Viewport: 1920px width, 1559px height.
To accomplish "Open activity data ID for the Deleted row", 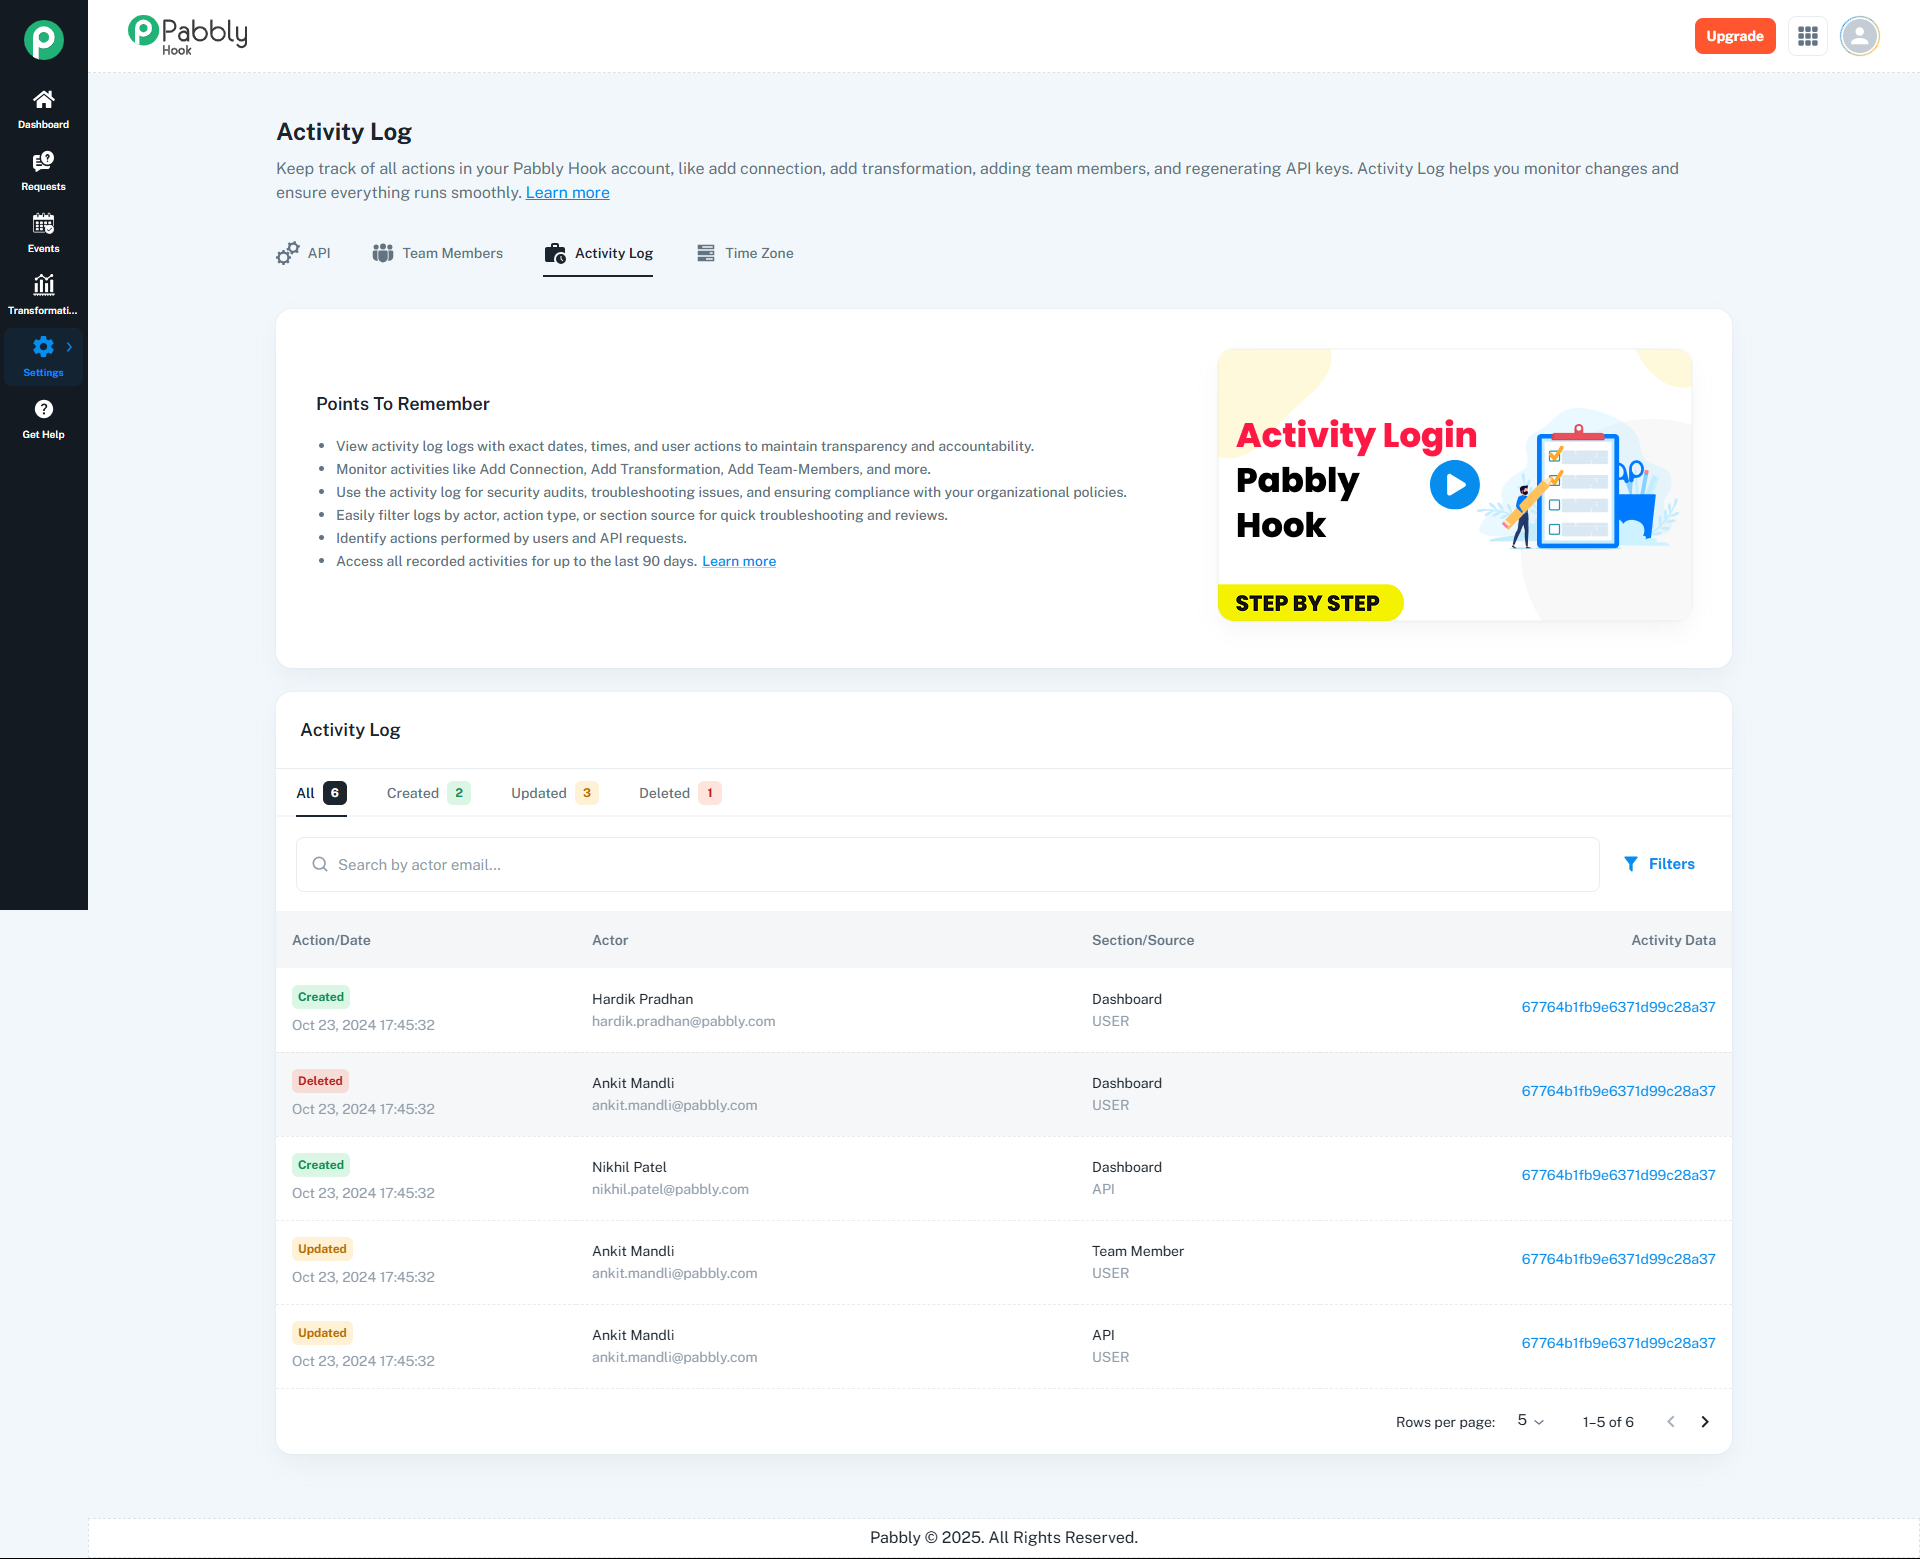I will 1618,1091.
